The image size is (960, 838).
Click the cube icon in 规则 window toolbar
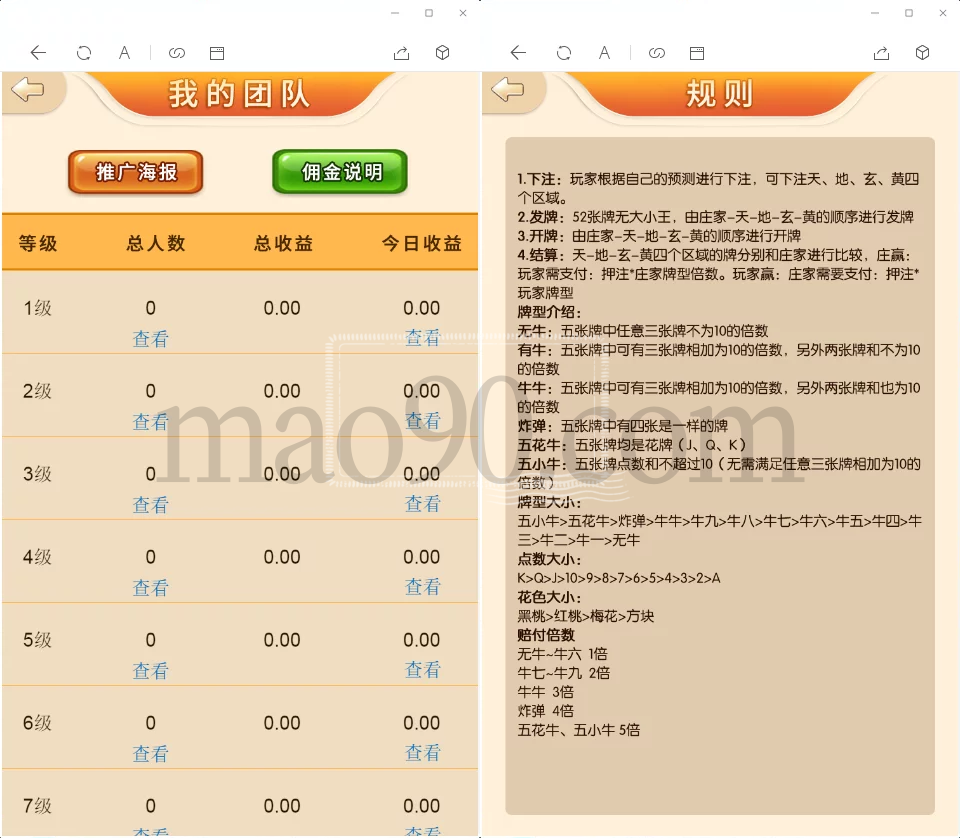(x=923, y=53)
